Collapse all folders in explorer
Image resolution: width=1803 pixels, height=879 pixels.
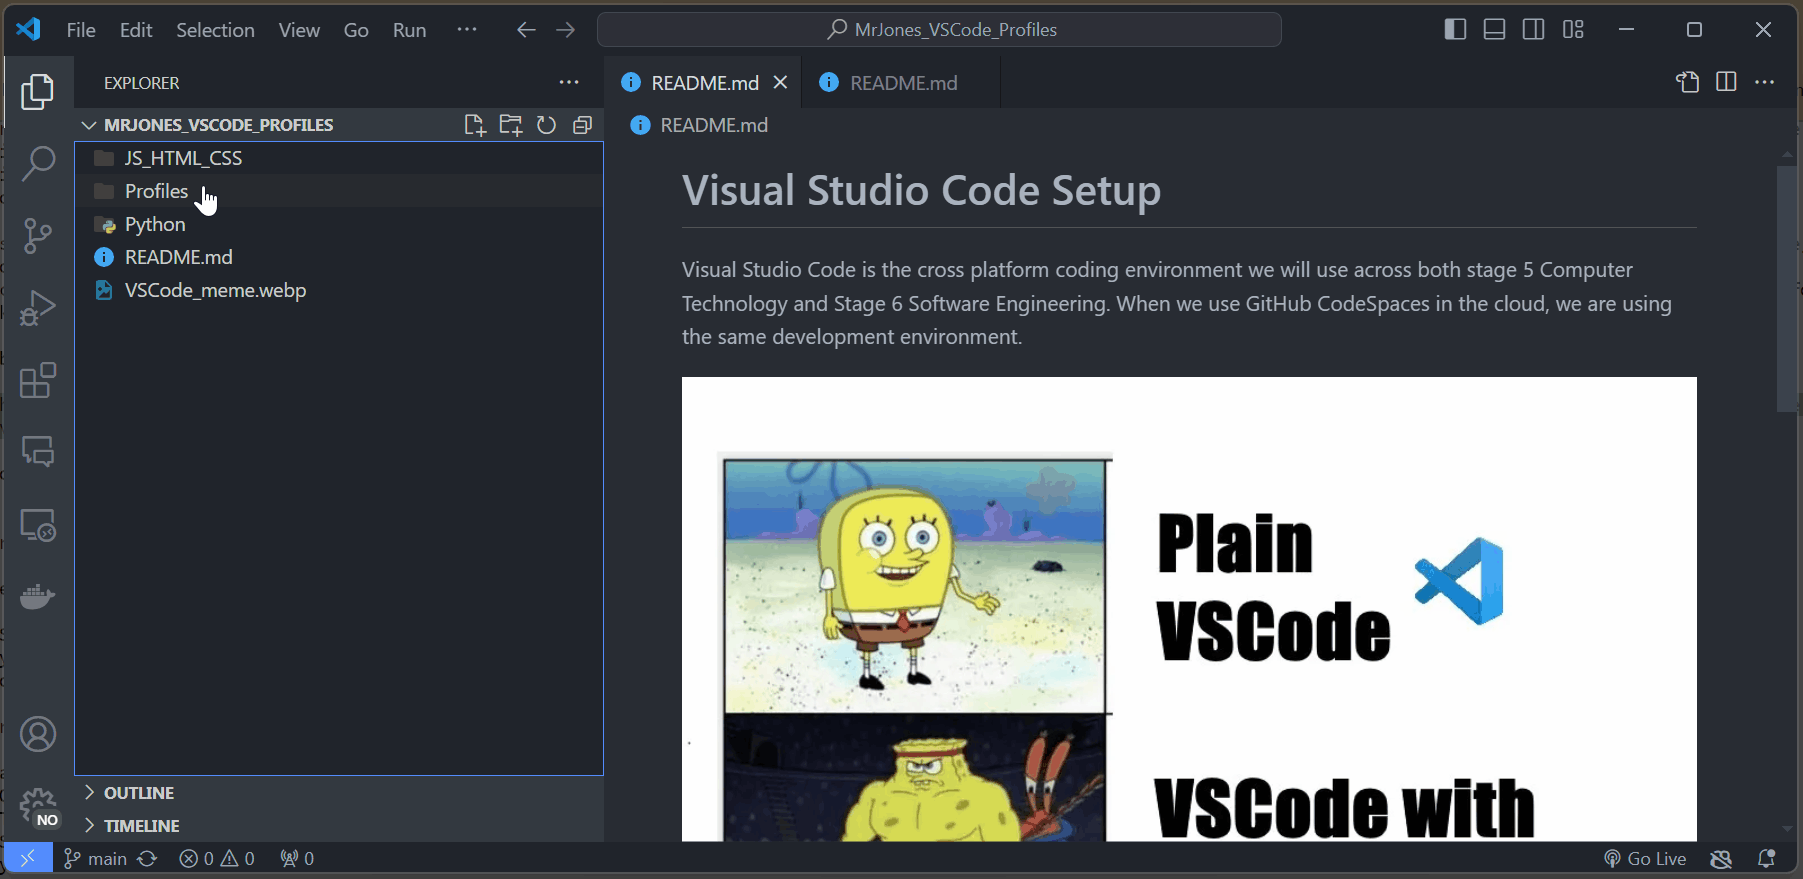click(x=582, y=125)
